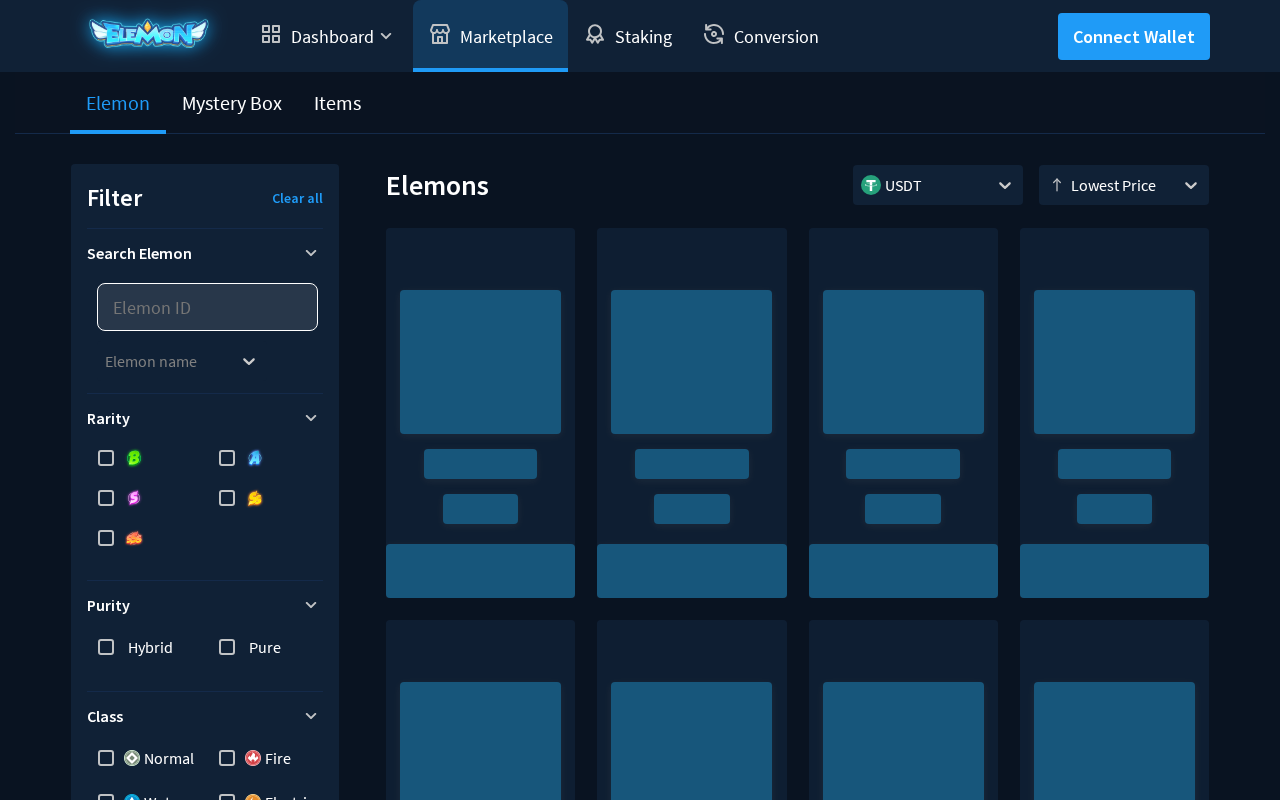Select the Pure purity checkbox

[227, 647]
